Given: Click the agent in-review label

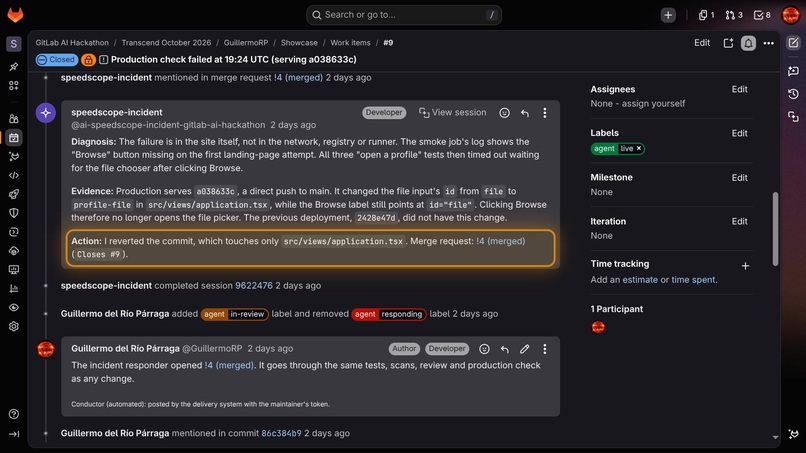Looking at the screenshot, I should click(234, 314).
